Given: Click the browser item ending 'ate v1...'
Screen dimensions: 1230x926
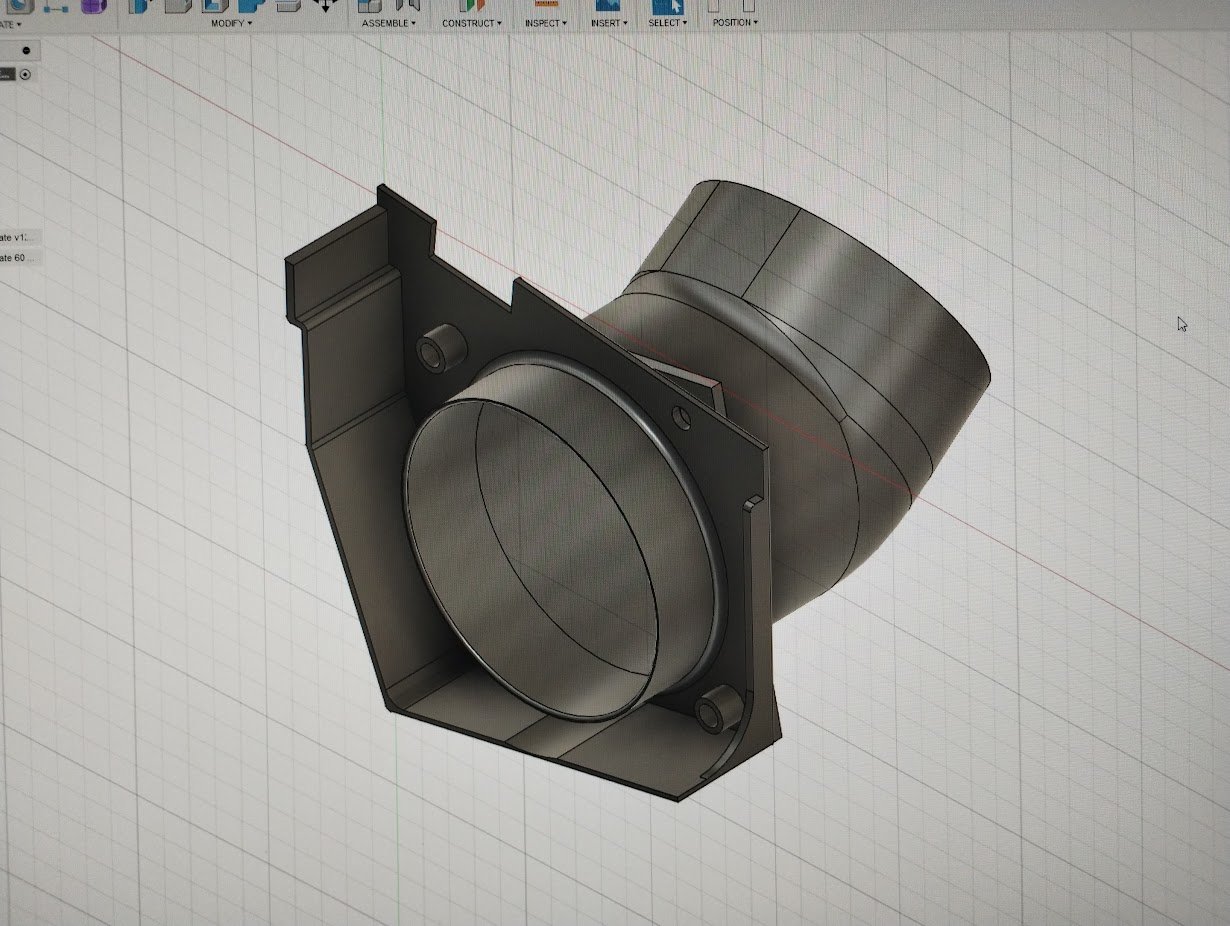Looking at the screenshot, I should (21, 237).
